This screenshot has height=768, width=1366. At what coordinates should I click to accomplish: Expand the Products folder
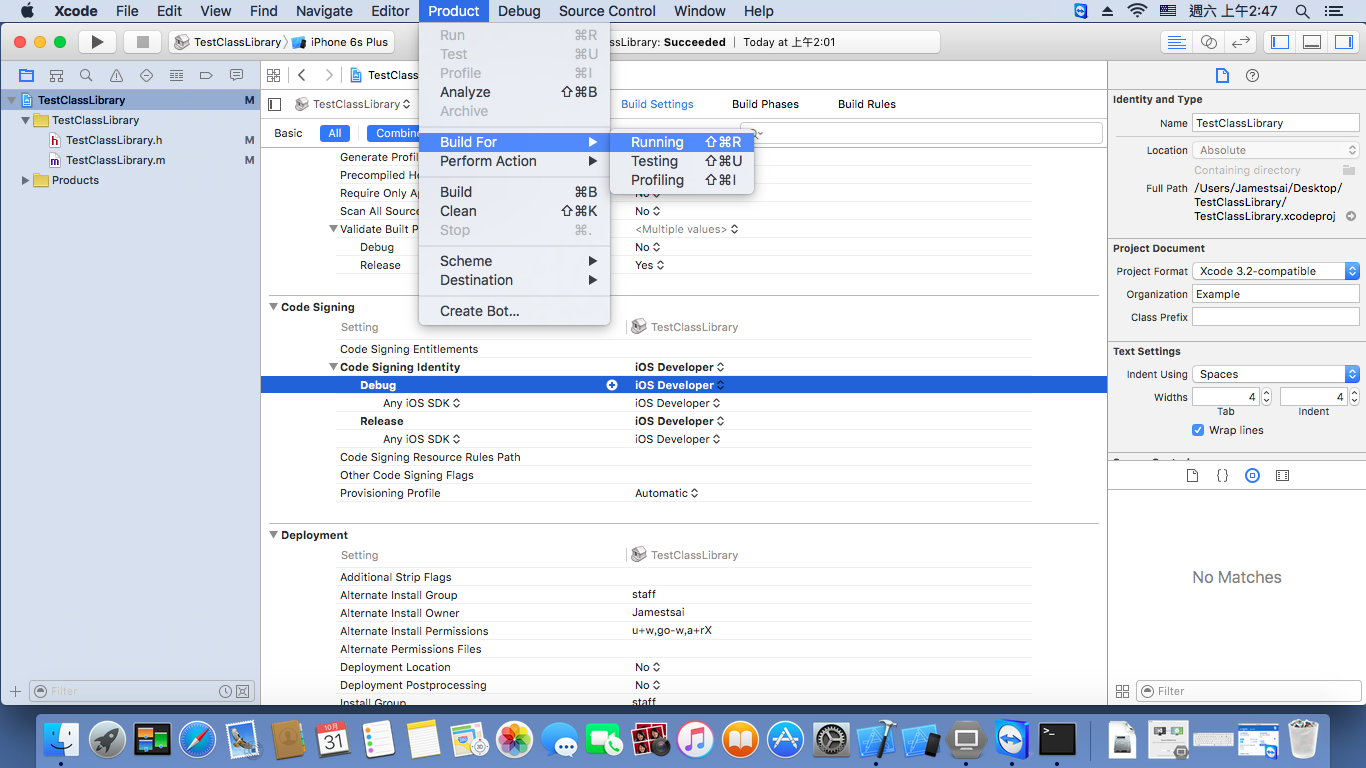point(26,180)
